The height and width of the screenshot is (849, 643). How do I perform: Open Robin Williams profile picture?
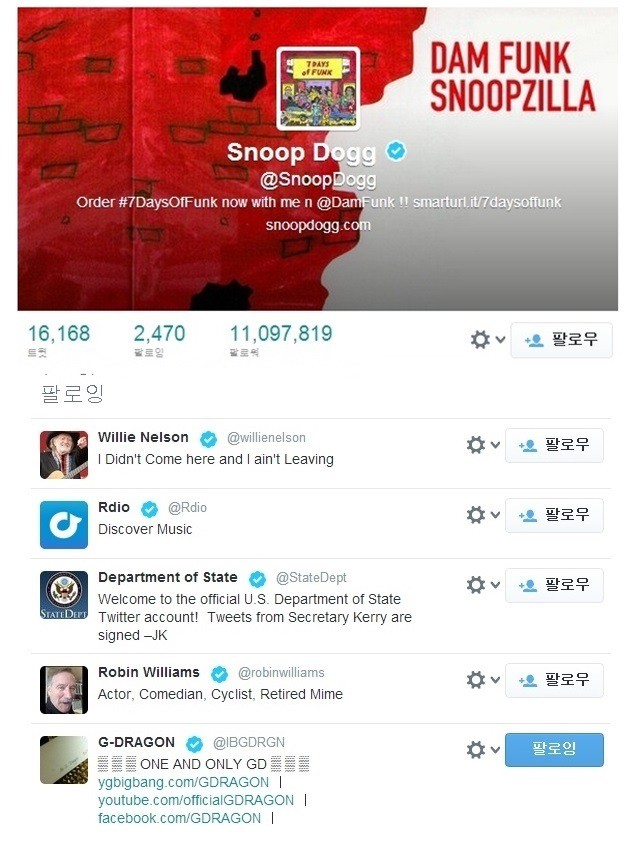(x=64, y=690)
